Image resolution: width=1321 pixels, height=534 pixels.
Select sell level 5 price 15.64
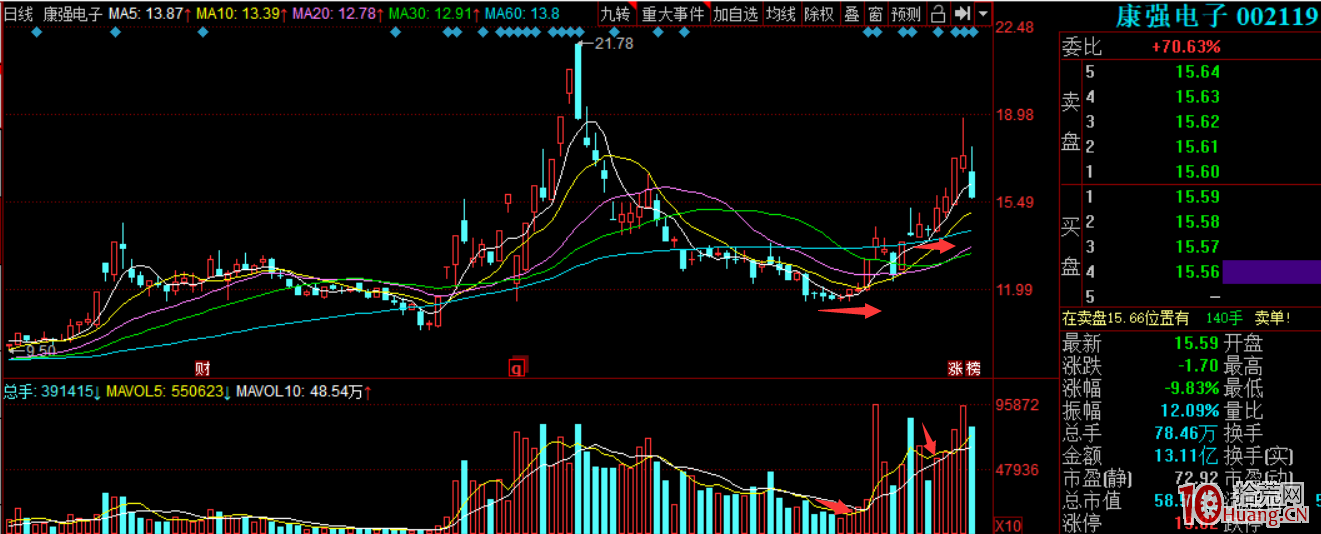[x=1197, y=72]
